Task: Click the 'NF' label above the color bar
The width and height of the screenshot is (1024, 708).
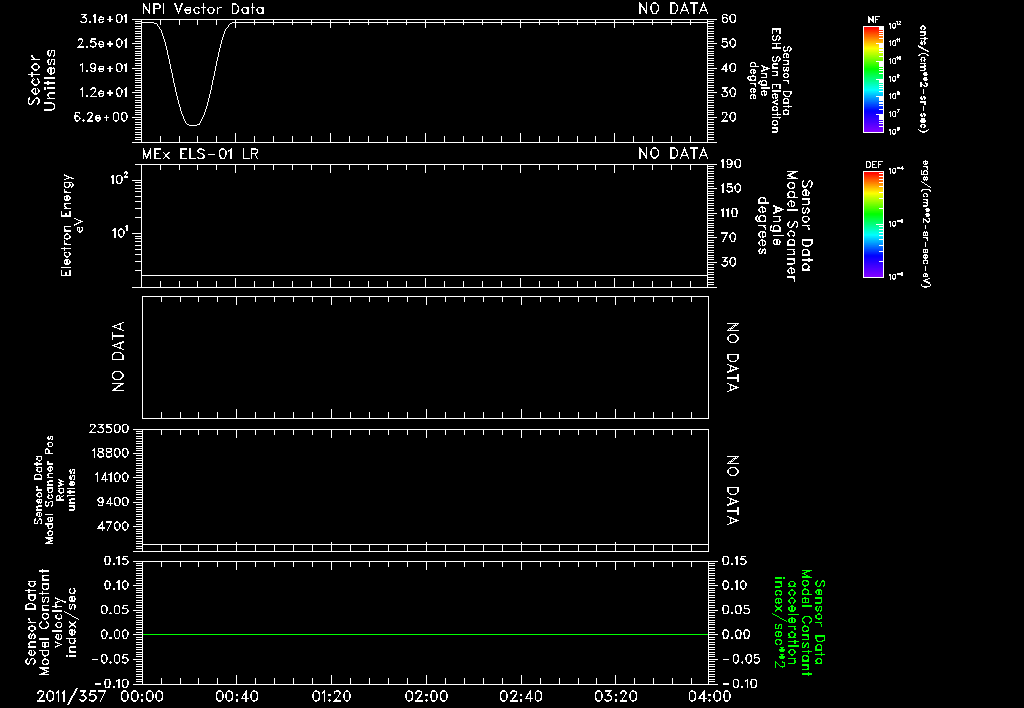Action: [x=873, y=20]
